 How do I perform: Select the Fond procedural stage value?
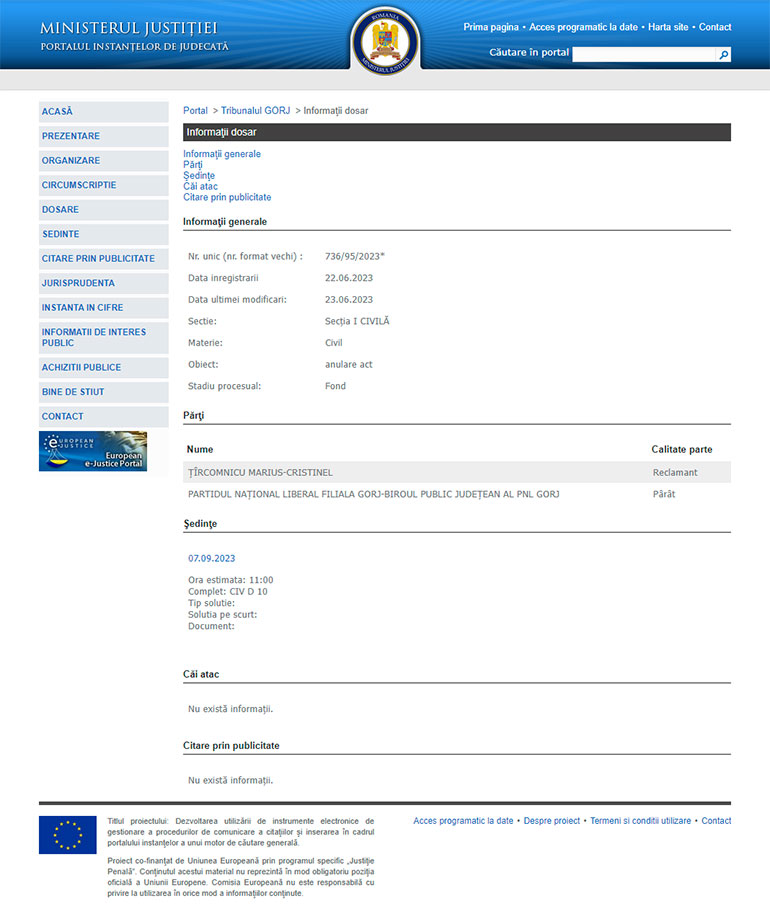[x=335, y=386]
